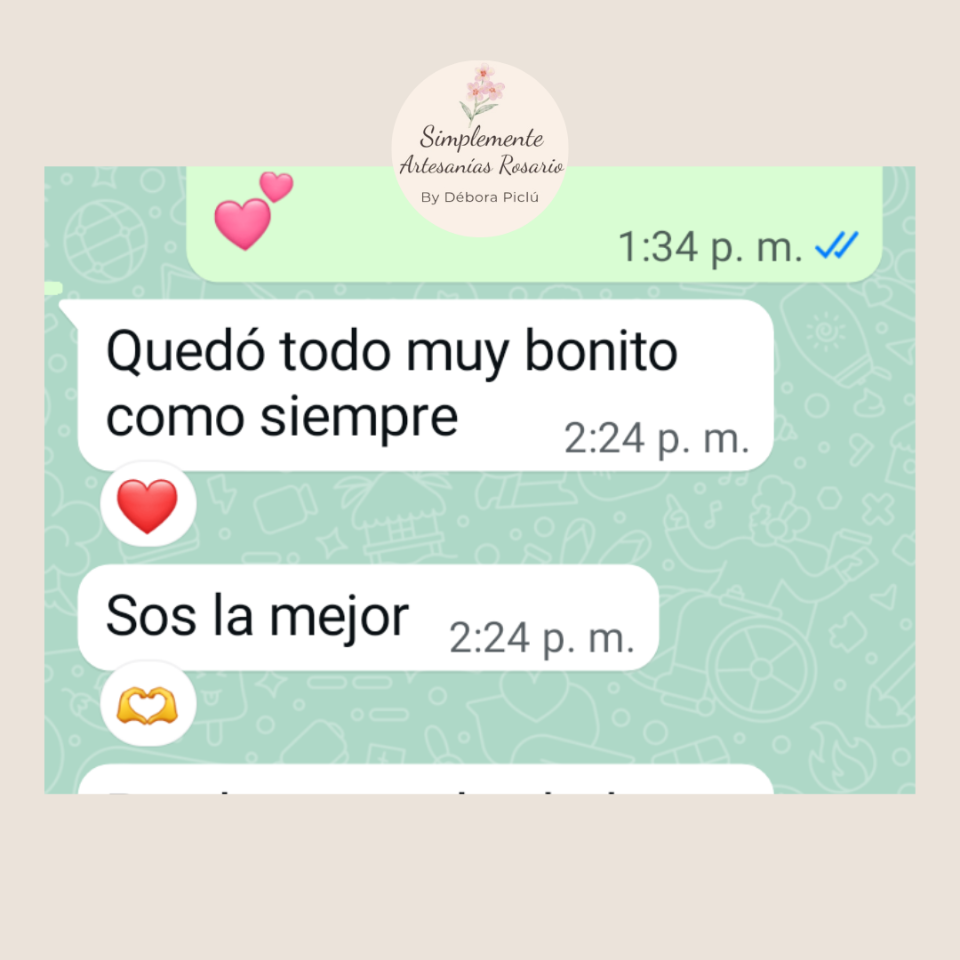Viewport: 960px width, 960px height.
Task: Click the 'como siempre' text line
Action: 282,418
